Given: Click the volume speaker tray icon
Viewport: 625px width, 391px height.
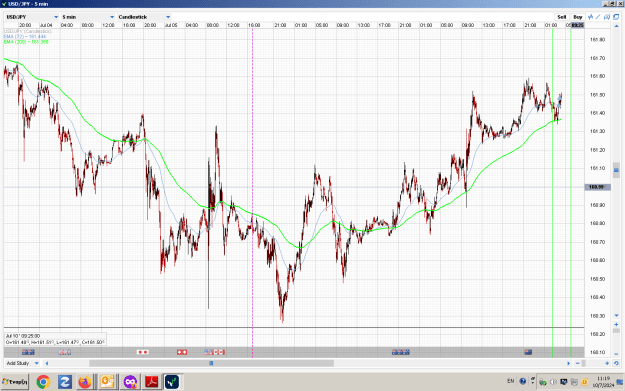Looking at the screenshot, I should [553, 382].
